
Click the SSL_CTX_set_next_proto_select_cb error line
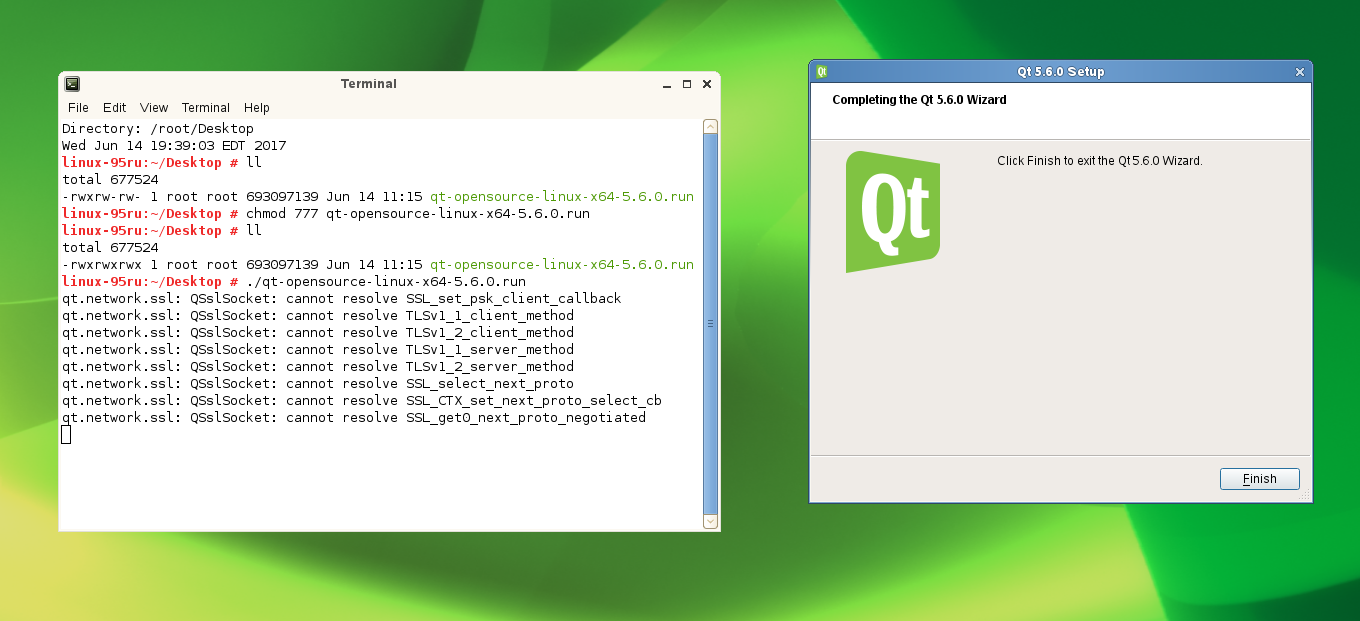[x=362, y=401]
